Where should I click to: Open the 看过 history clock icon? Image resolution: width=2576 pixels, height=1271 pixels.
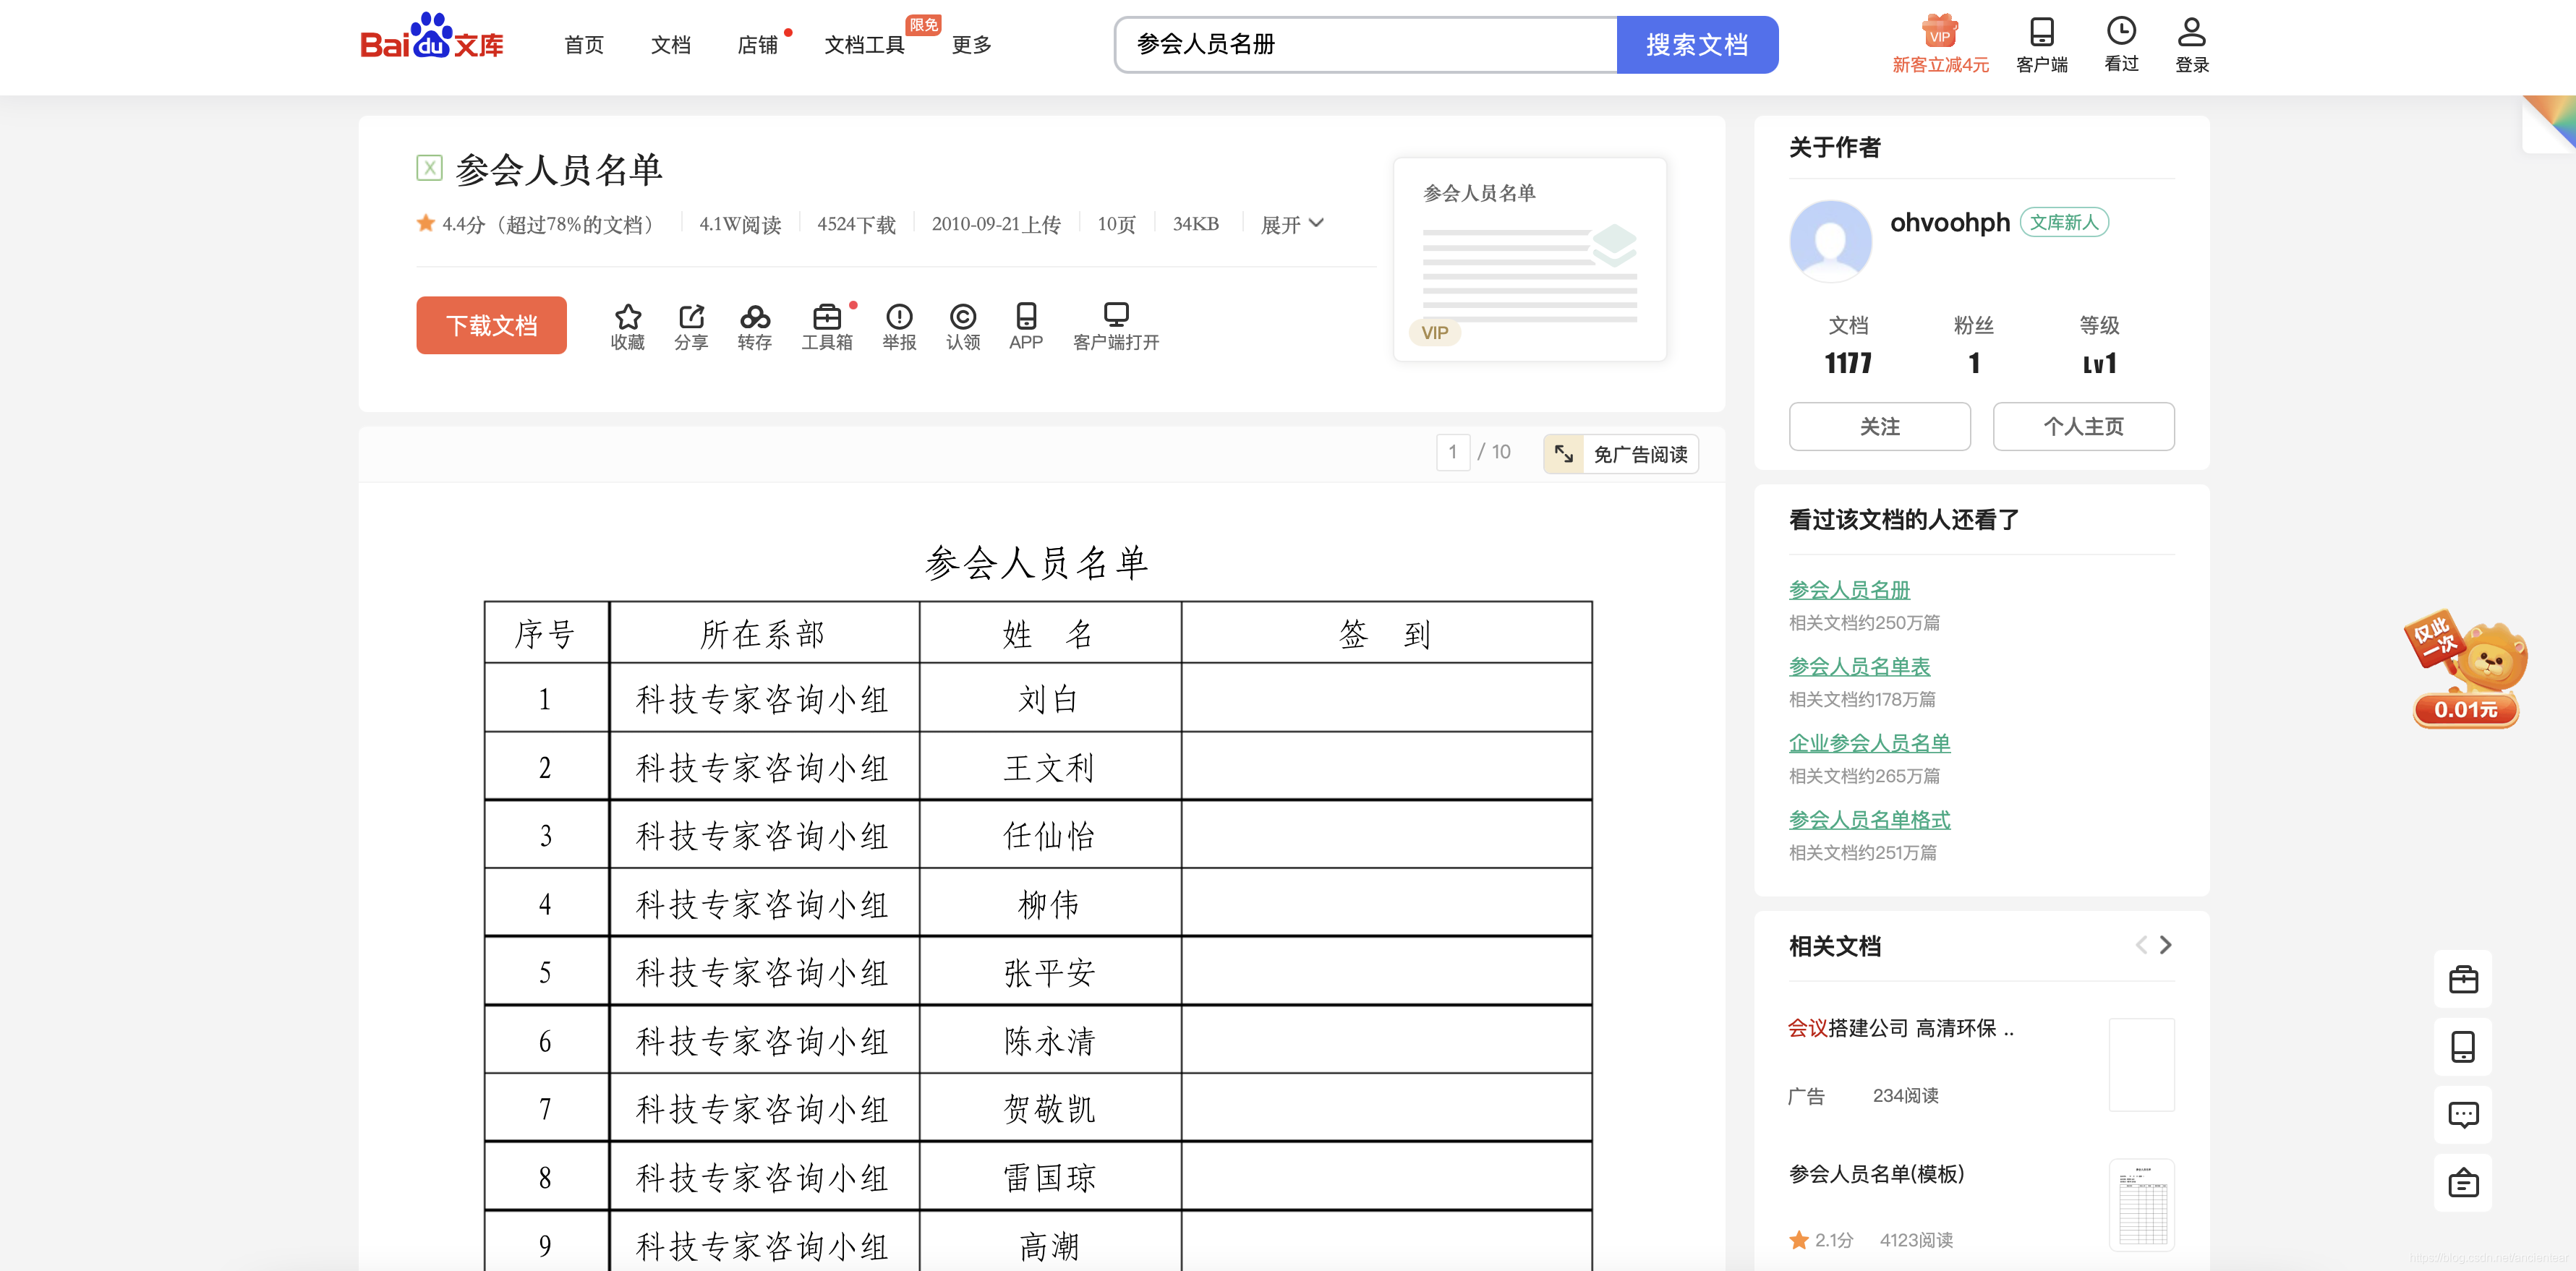[2121, 44]
